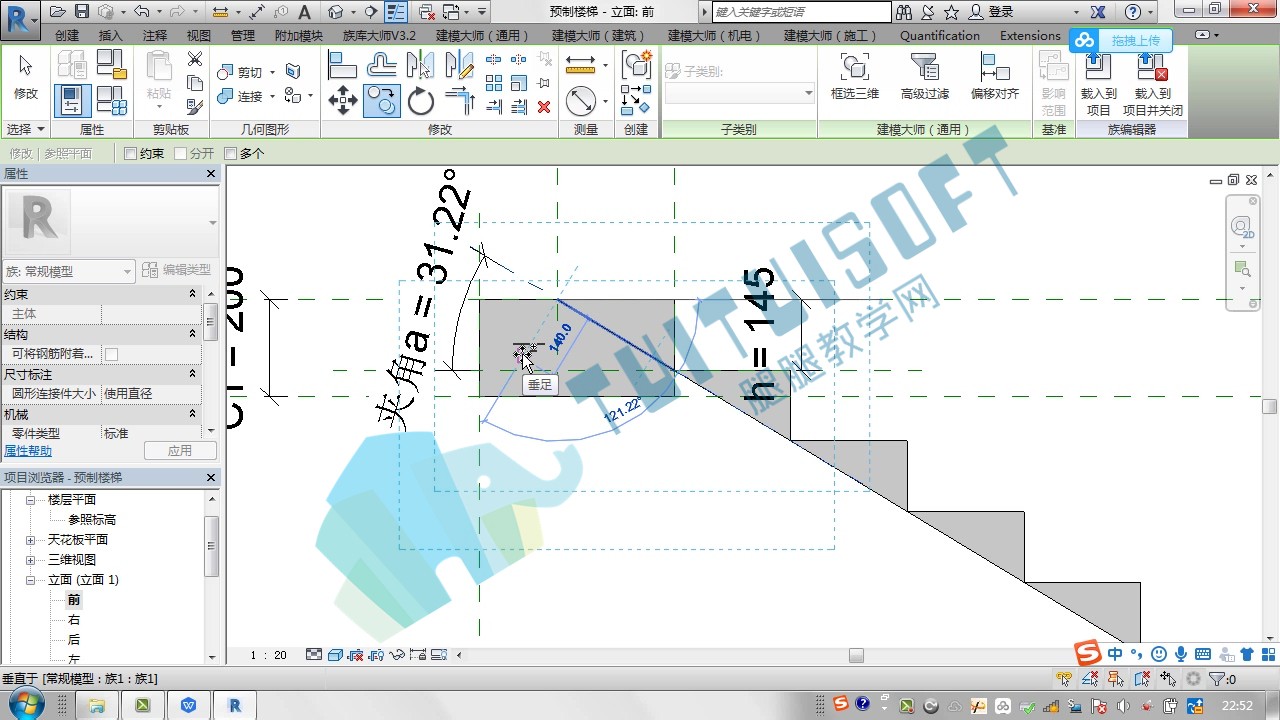Viewport: 1280px width, 720px height.
Task: Click the Trim/Extend to Corner icon
Action: coord(459,100)
